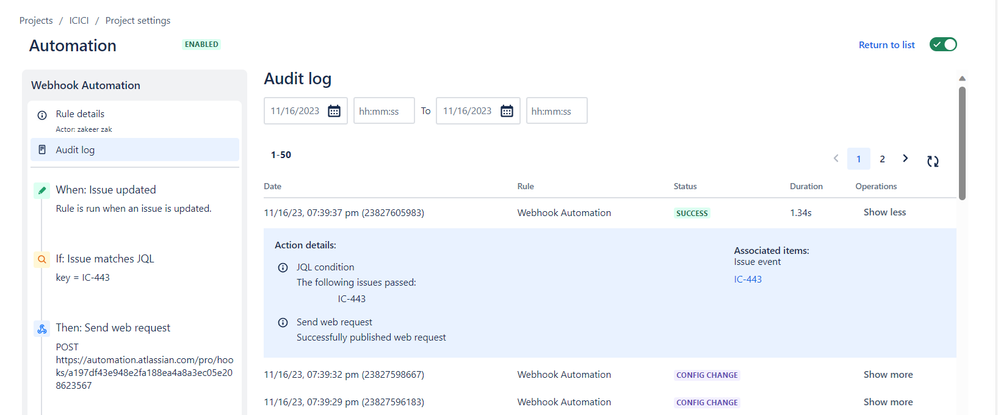Click the passed issue IC-443 under JQL condition
Viewport: 998px width, 415px height.
pos(352,299)
